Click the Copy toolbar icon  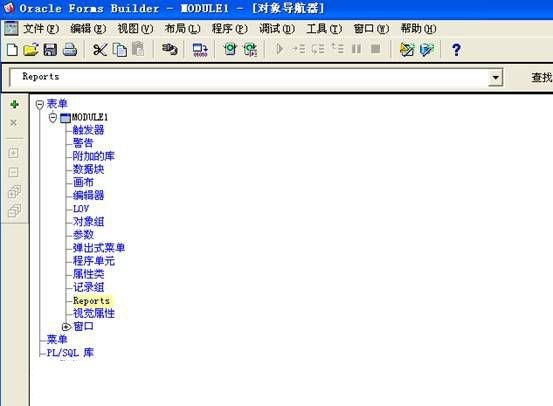(x=120, y=50)
